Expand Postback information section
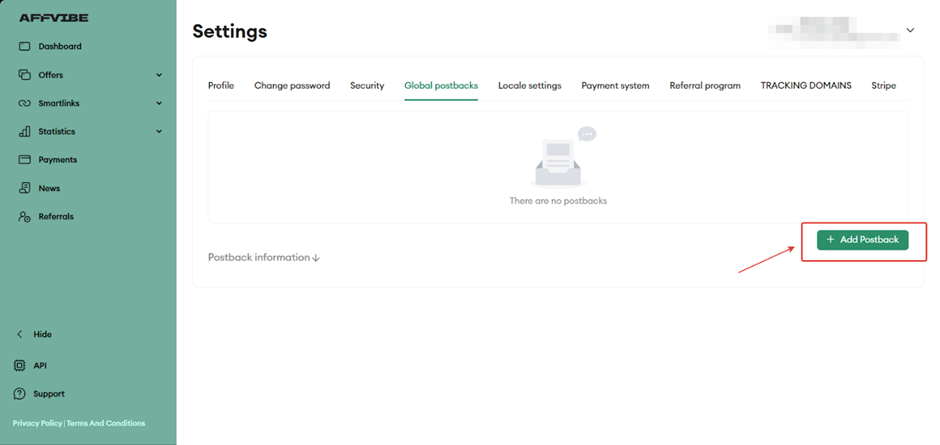Image resolution: width=940 pixels, height=445 pixels. coord(264,257)
